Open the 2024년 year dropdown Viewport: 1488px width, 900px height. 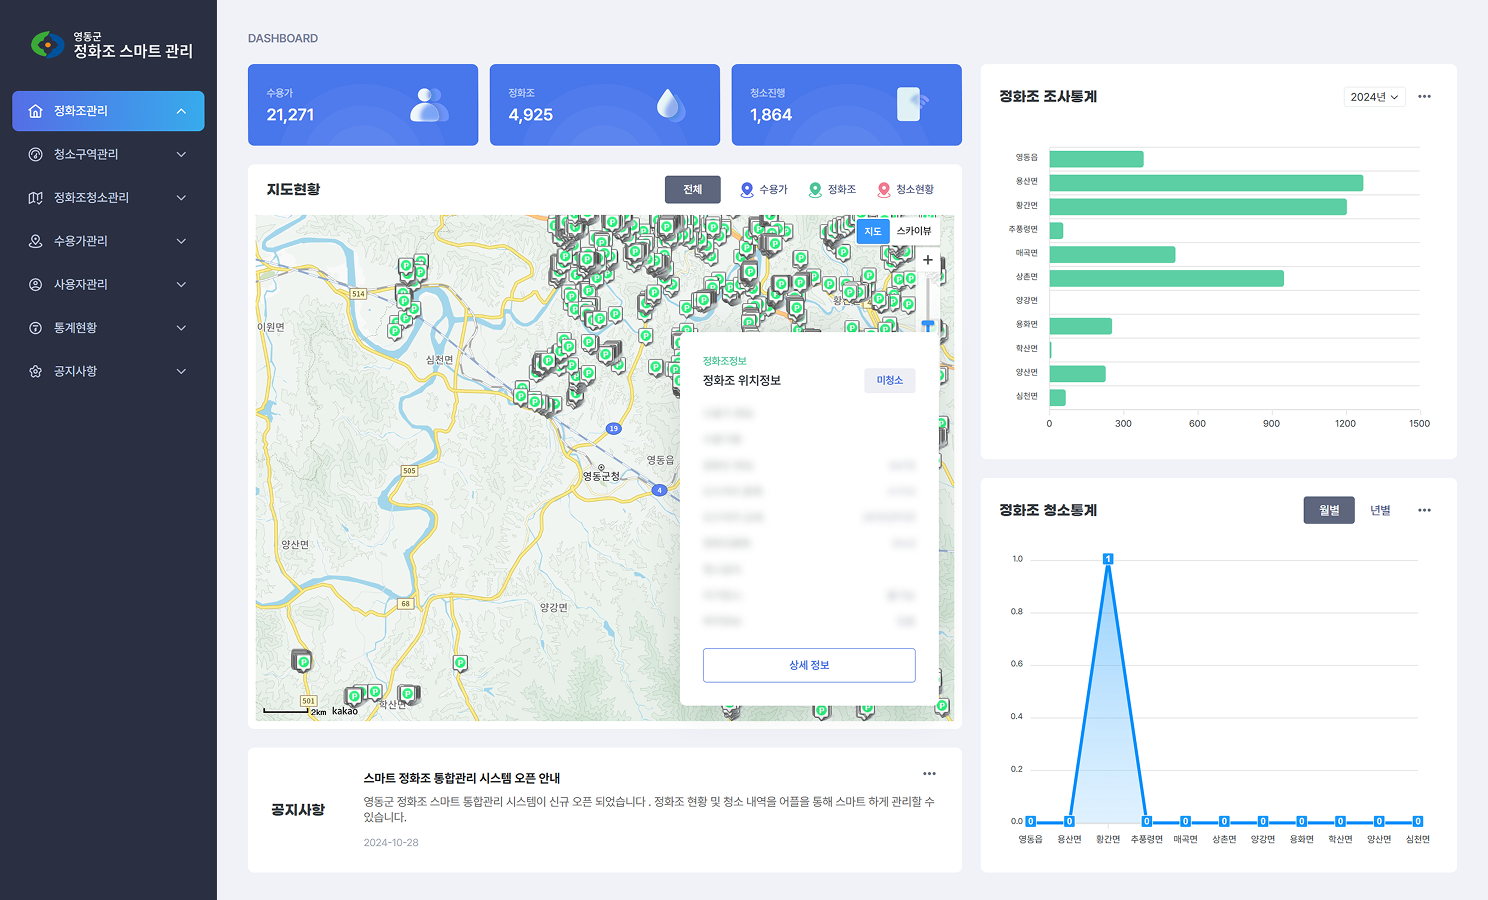tap(1374, 97)
